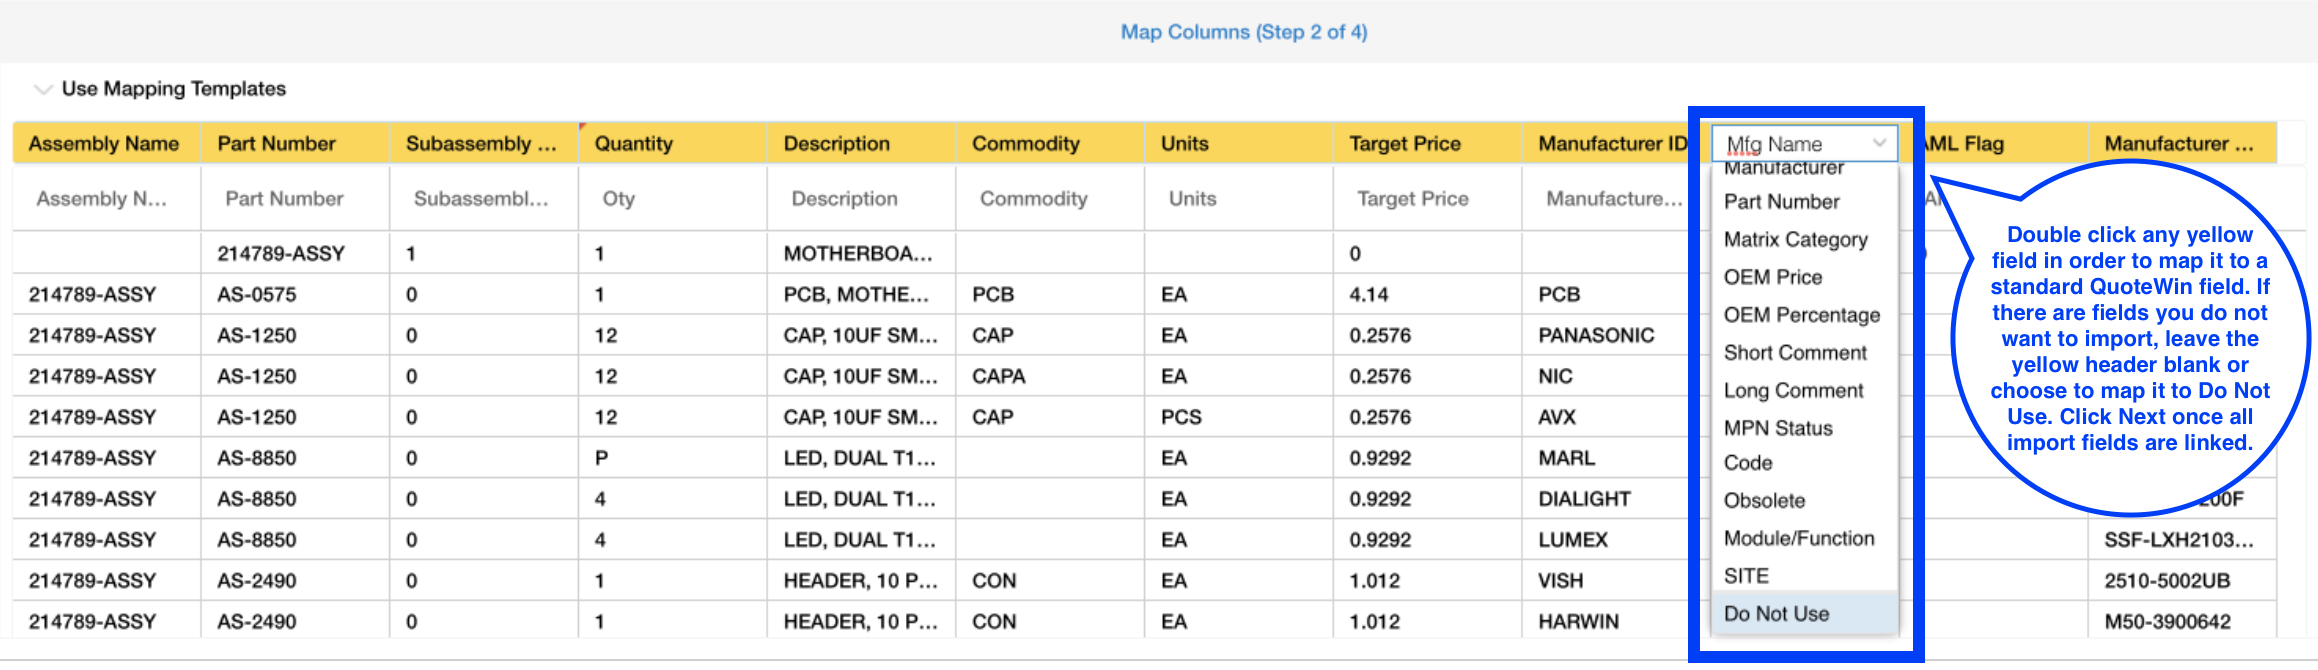Screen dimensions: 2318x670
Task: Expand the Use Mapping Templates chevron
Action: [43, 89]
